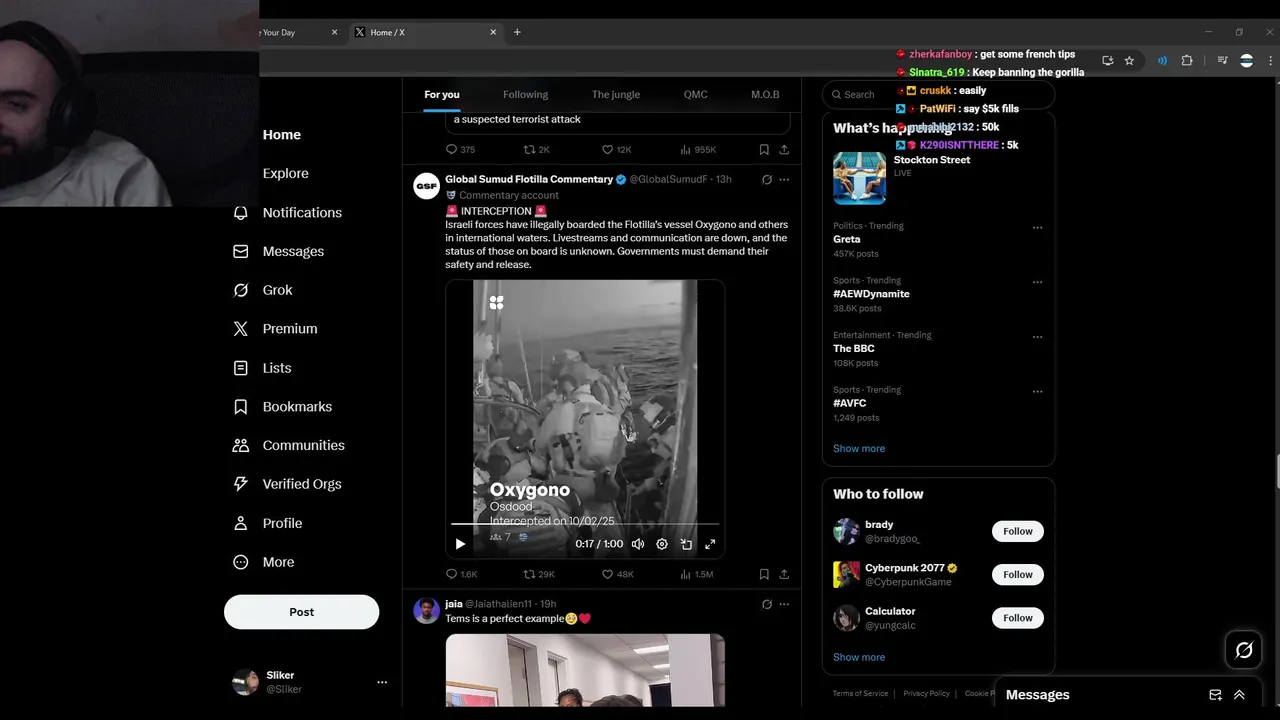This screenshot has height=720, width=1280.
Task: Compose new message in Messages drawer
Action: (1215, 695)
